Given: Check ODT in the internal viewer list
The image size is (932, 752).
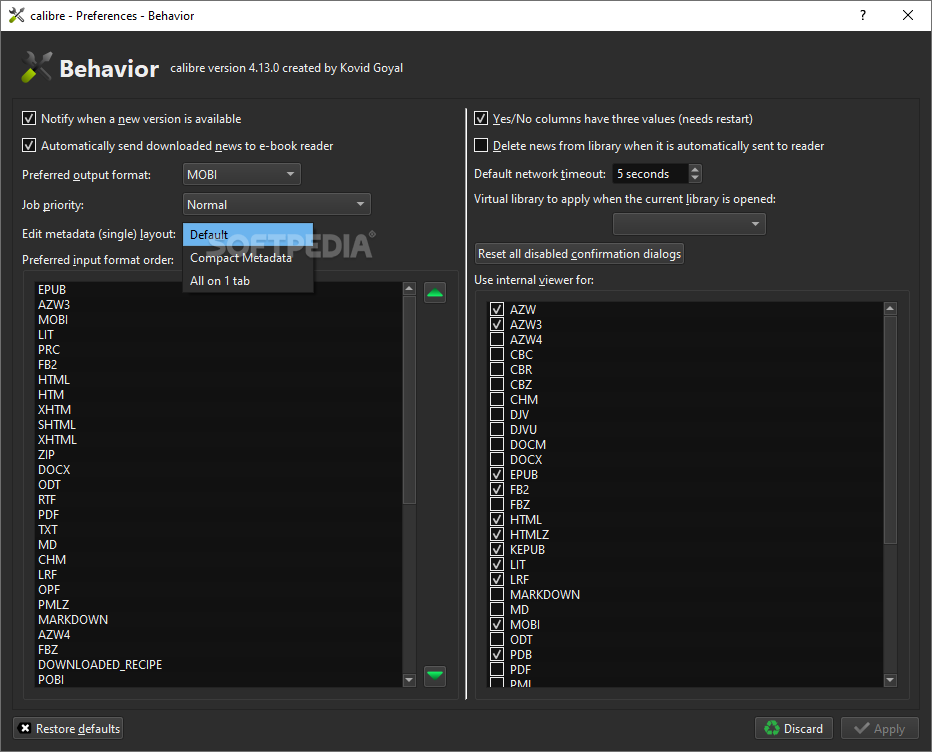Looking at the screenshot, I should click(497, 640).
